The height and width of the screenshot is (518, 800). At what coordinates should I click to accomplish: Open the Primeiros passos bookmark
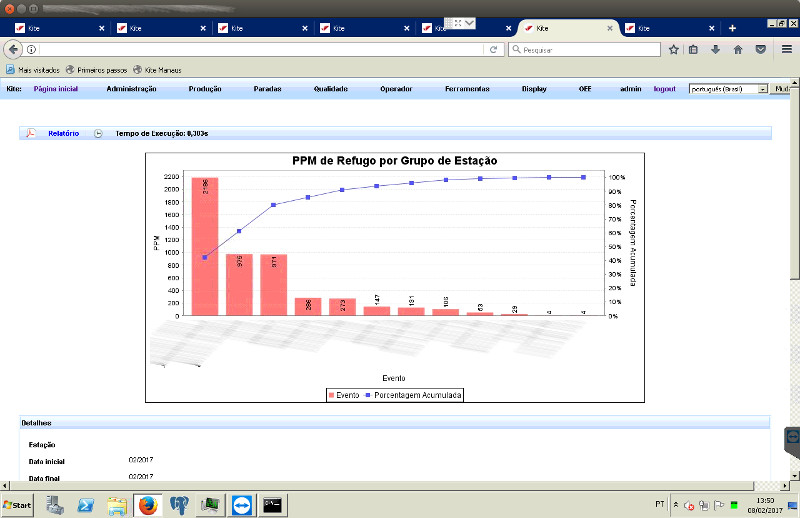point(96,70)
